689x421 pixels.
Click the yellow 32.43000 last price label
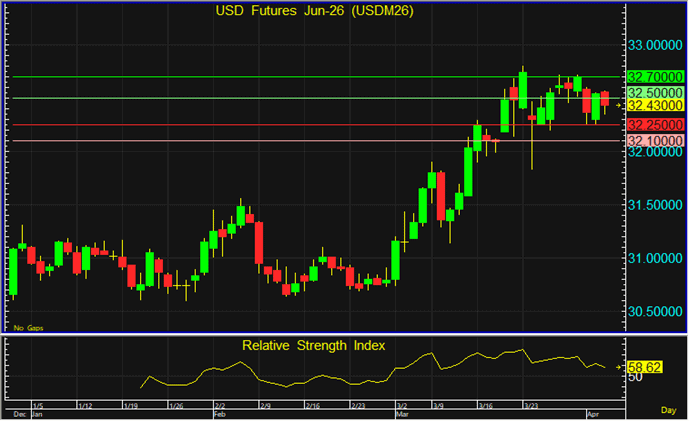(x=655, y=105)
